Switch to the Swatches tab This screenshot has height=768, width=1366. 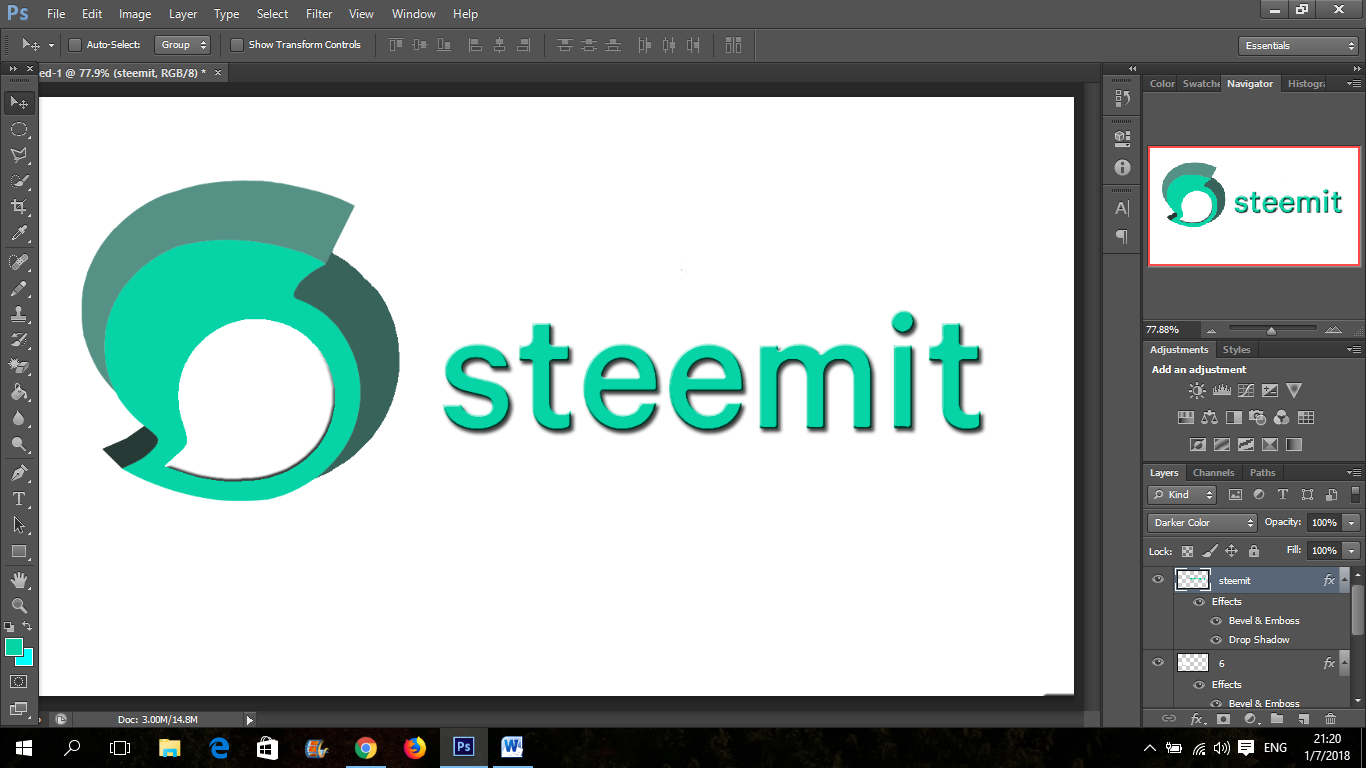pyautogui.click(x=1201, y=84)
